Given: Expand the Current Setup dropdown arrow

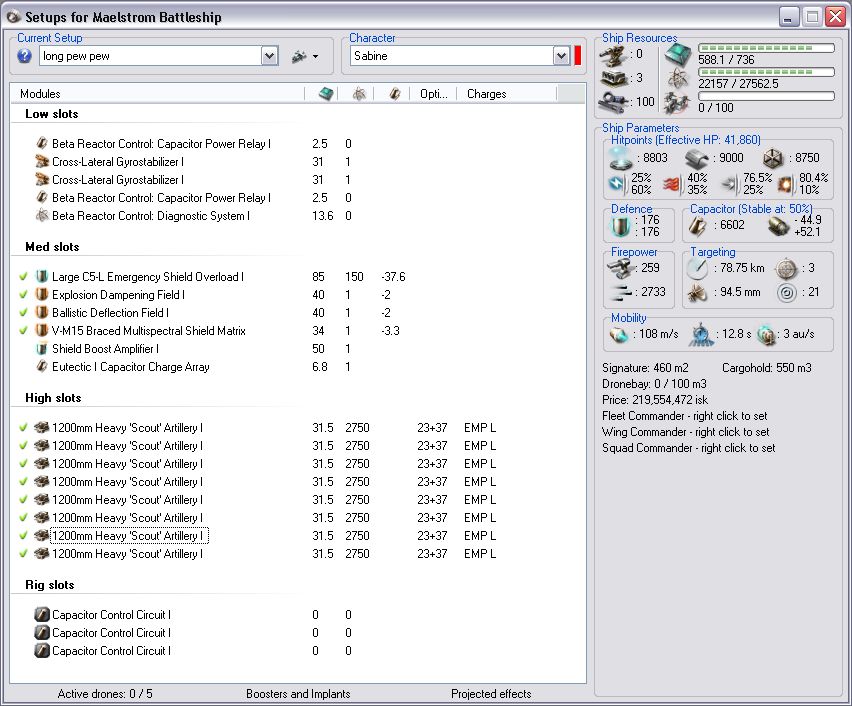Looking at the screenshot, I should coord(270,55).
